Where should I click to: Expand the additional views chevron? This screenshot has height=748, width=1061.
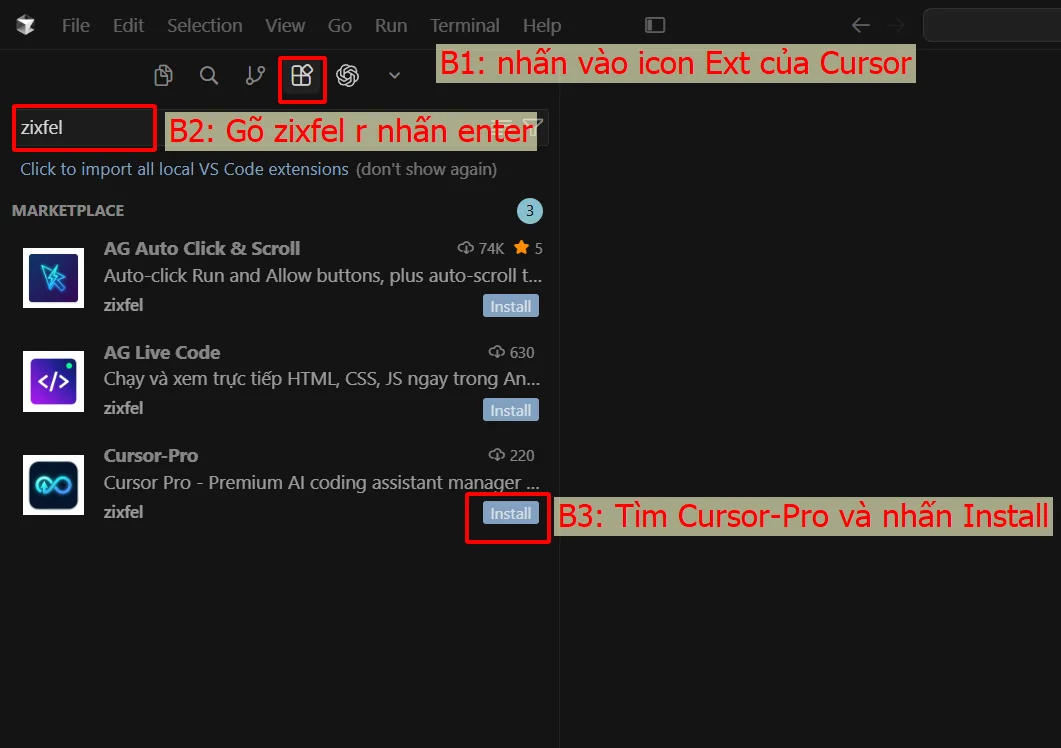(x=394, y=75)
